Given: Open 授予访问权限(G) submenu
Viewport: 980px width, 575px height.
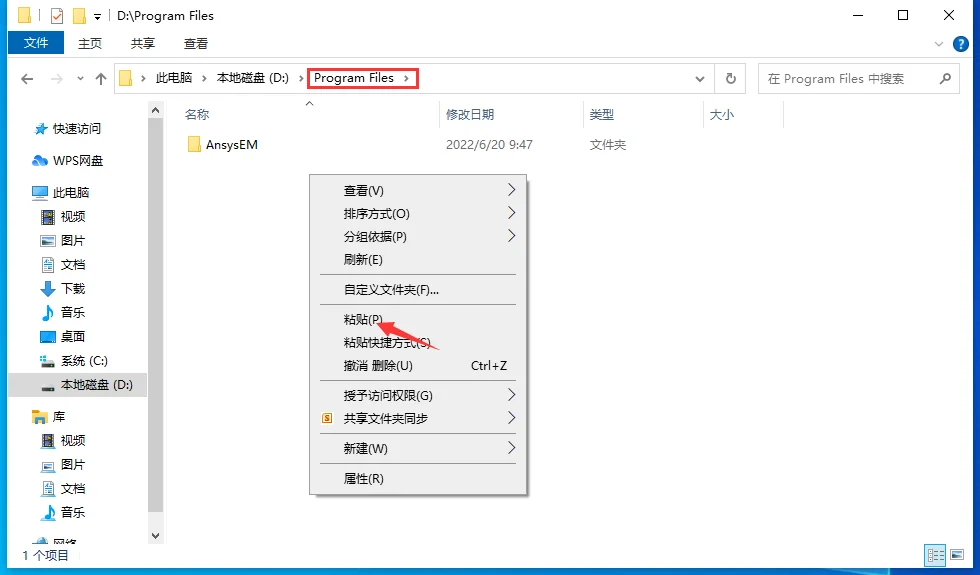Looking at the screenshot, I should (x=418, y=396).
